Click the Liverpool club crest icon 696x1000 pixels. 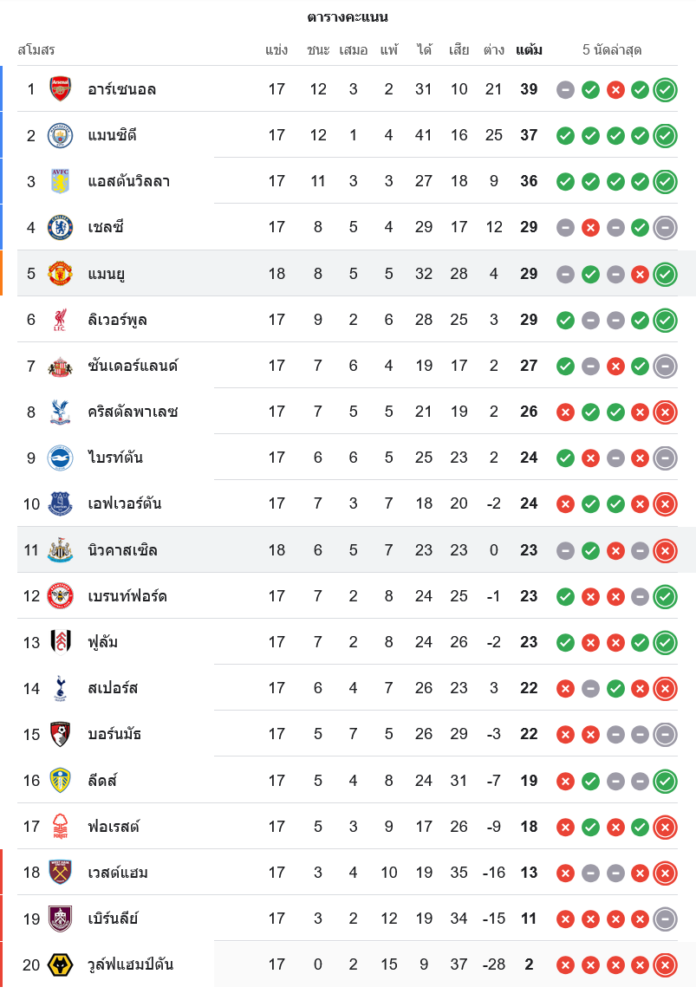61,320
